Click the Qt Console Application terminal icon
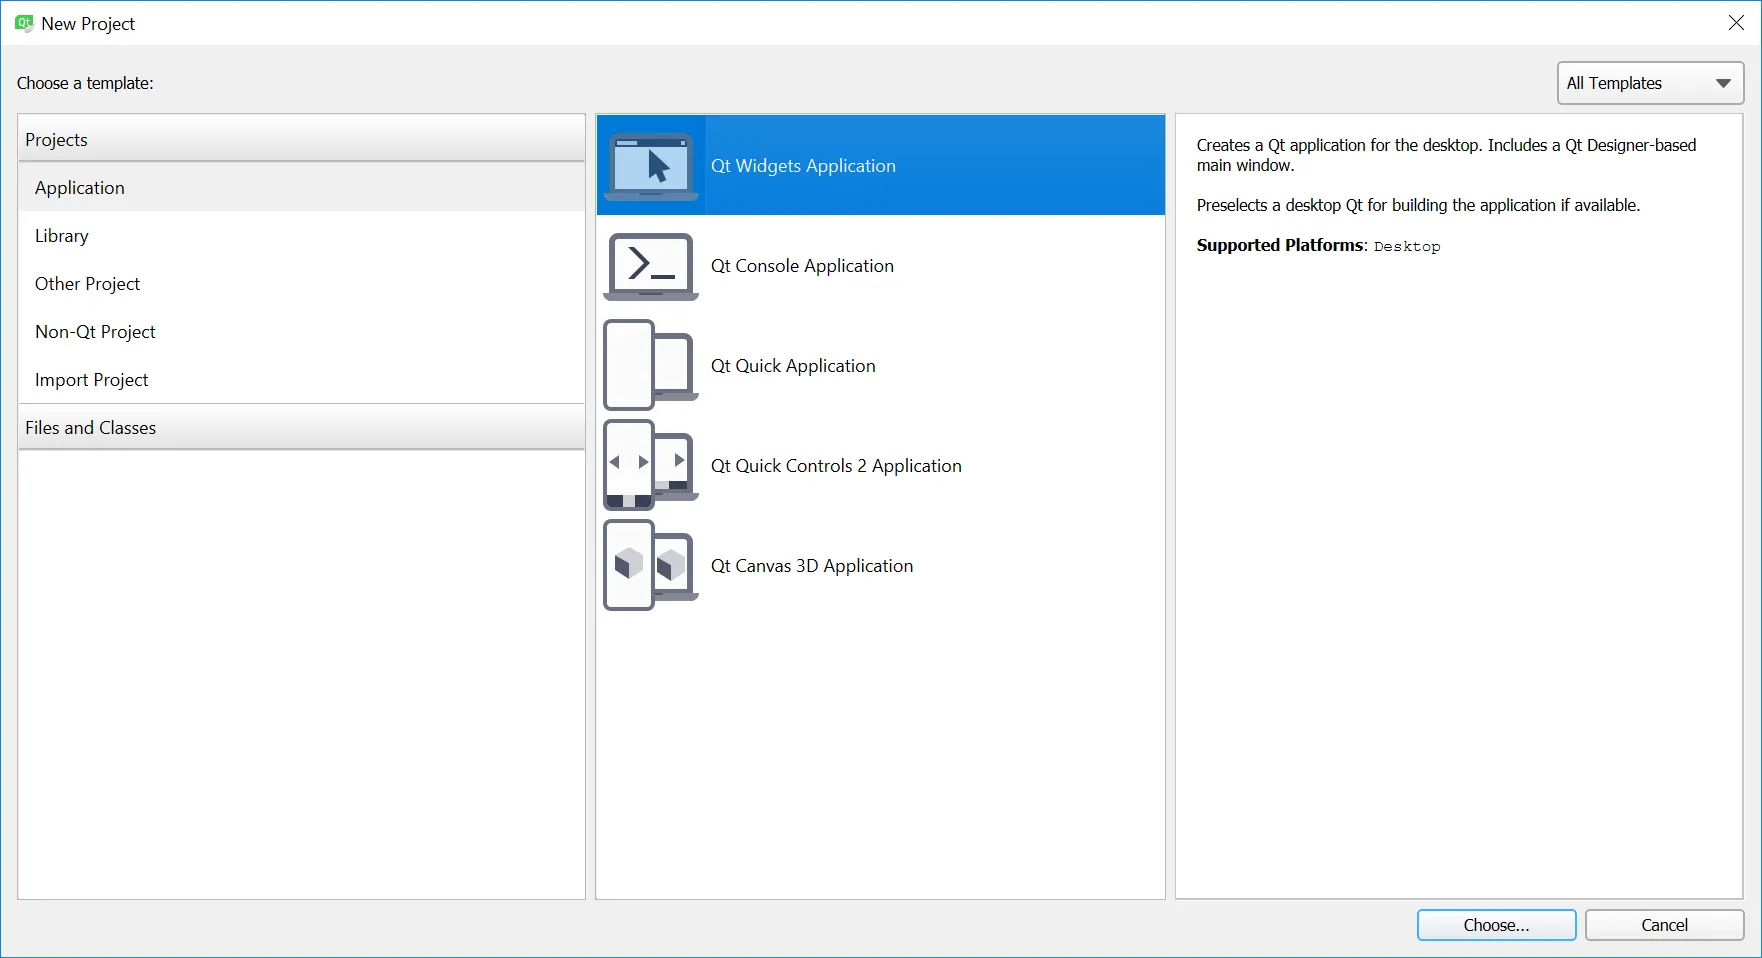 [x=651, y=266]
